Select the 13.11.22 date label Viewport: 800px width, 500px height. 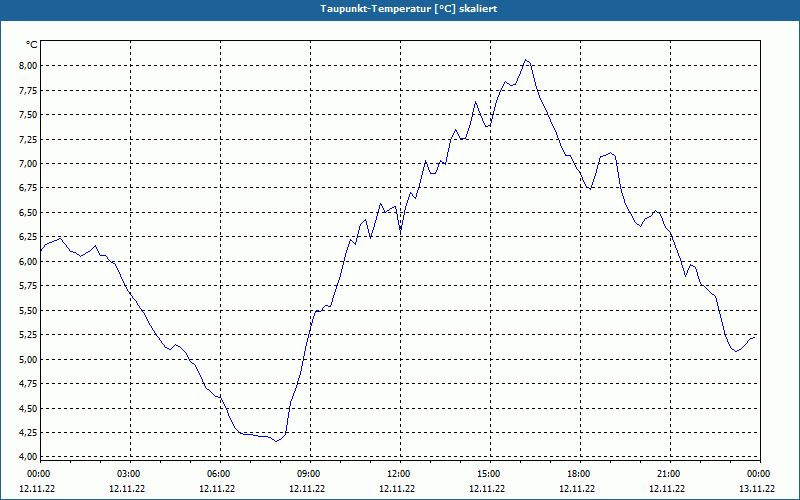coord(757,489)
